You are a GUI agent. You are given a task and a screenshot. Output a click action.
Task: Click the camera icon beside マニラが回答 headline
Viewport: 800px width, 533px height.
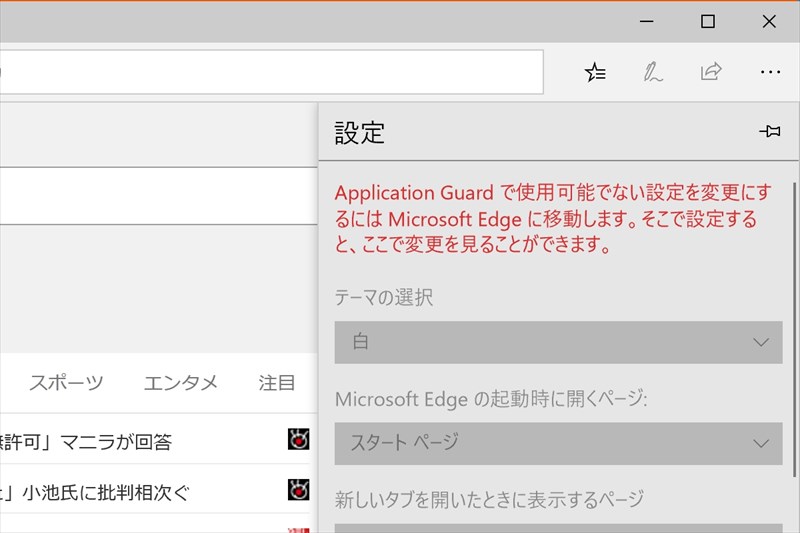click(298, 439)
